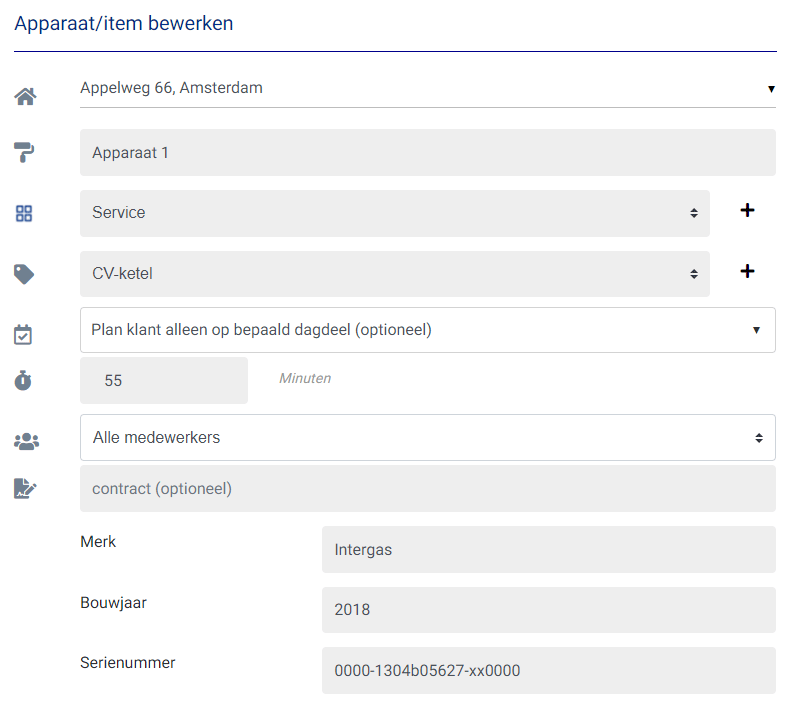Add new option next to Service
This screenshot has width=786, height=704.
coord(746,211)
